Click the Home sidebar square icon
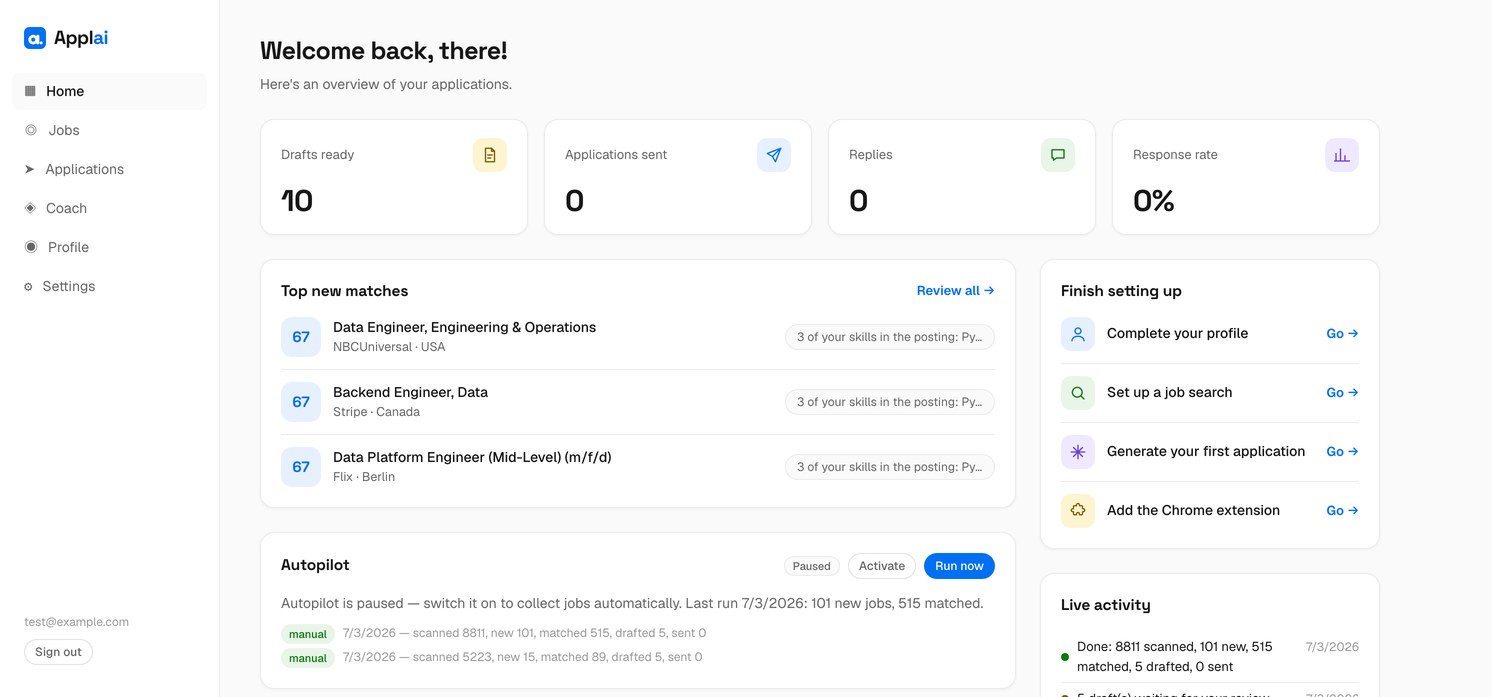This screenshot has height=697, width=1492. click(x=30, y=91)
